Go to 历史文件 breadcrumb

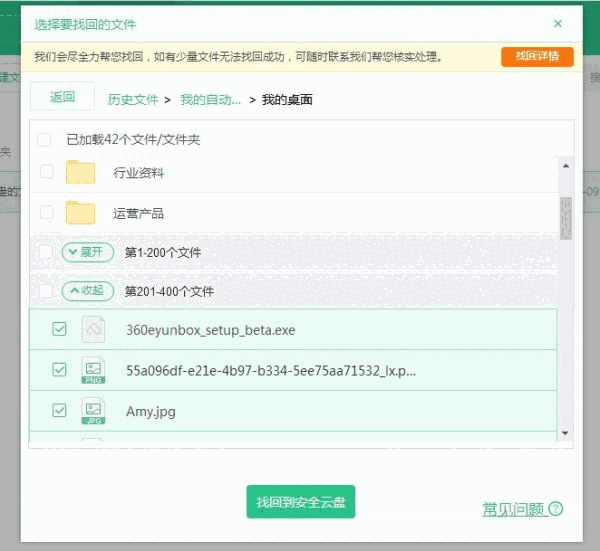pos(132,99)
